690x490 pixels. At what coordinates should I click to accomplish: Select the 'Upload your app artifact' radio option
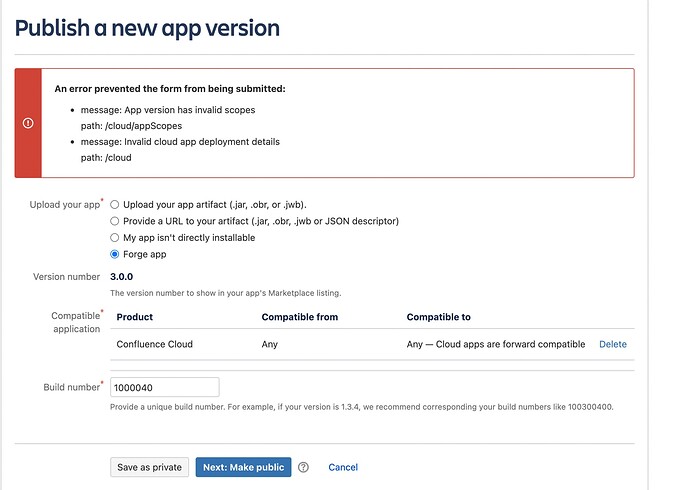click(x=115, y=204)
